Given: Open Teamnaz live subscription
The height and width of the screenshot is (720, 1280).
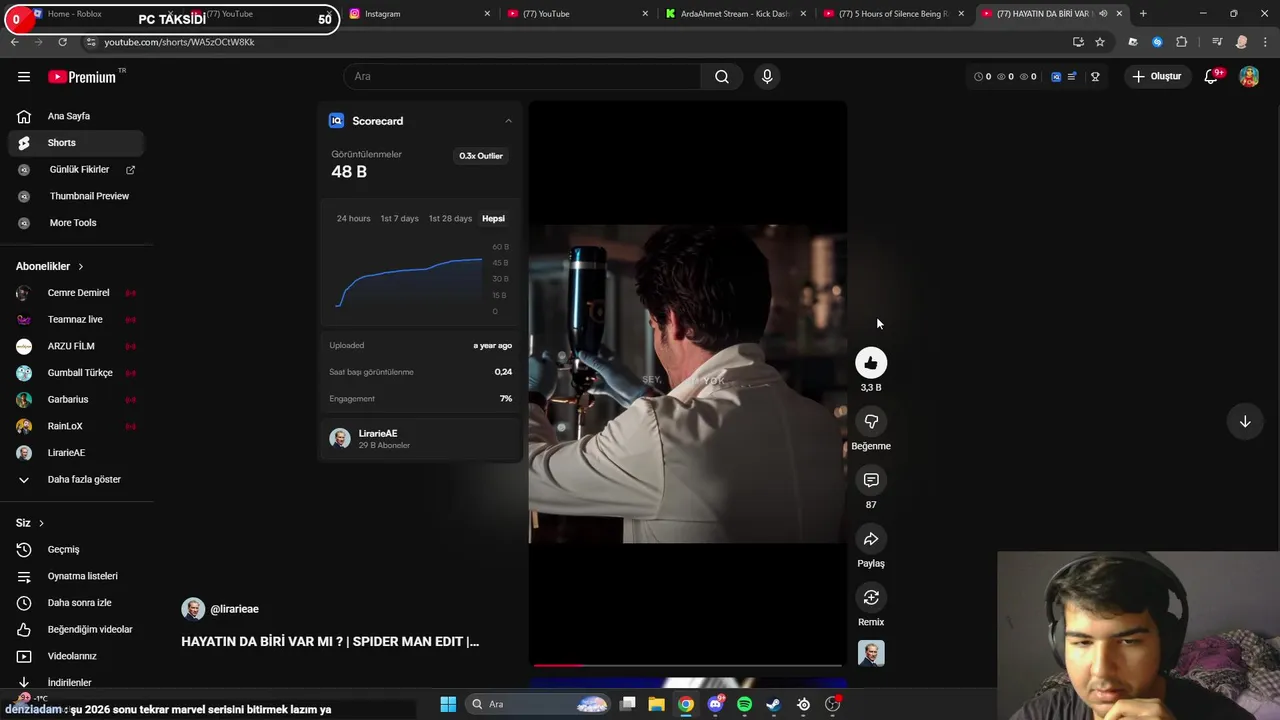Looking at the screenshot, I should (x=76, y=320).
